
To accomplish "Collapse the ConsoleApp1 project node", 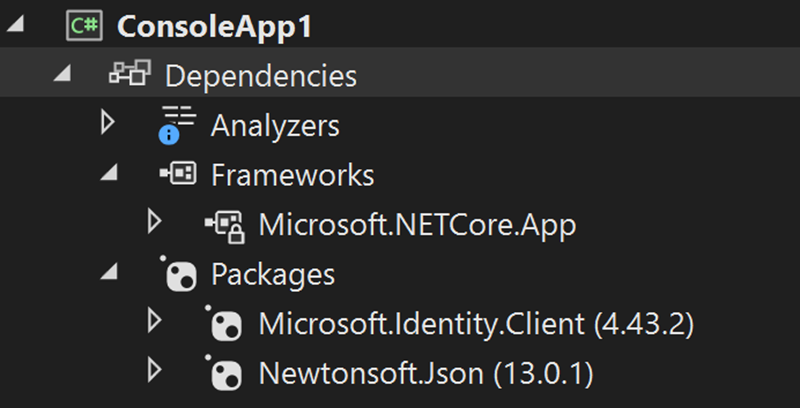I will pos(16,24).
